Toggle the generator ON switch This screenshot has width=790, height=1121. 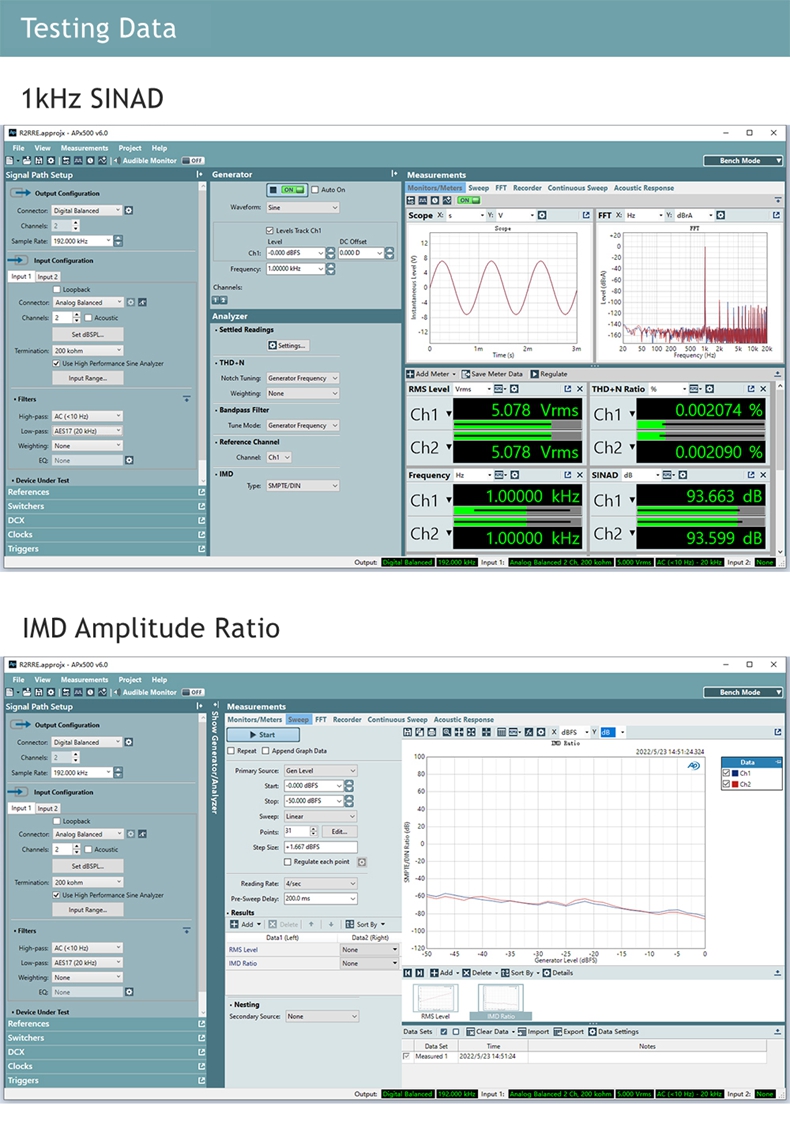288,189
